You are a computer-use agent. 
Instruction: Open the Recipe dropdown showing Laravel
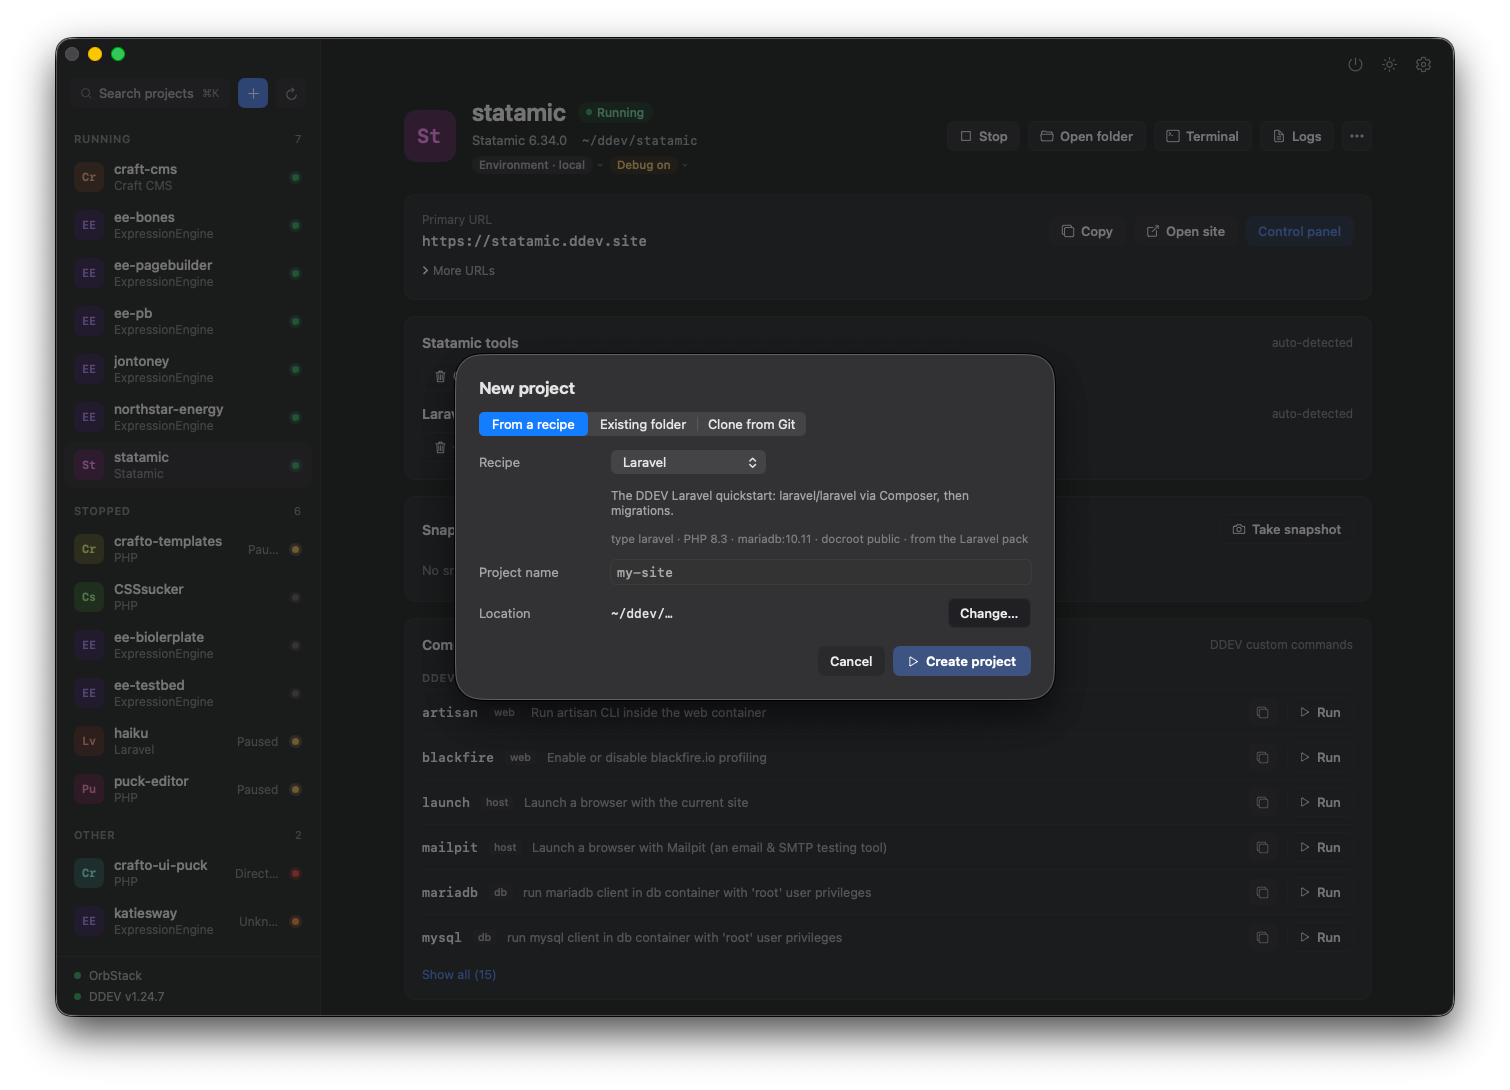pyautogui.click(x=688, y=462)
